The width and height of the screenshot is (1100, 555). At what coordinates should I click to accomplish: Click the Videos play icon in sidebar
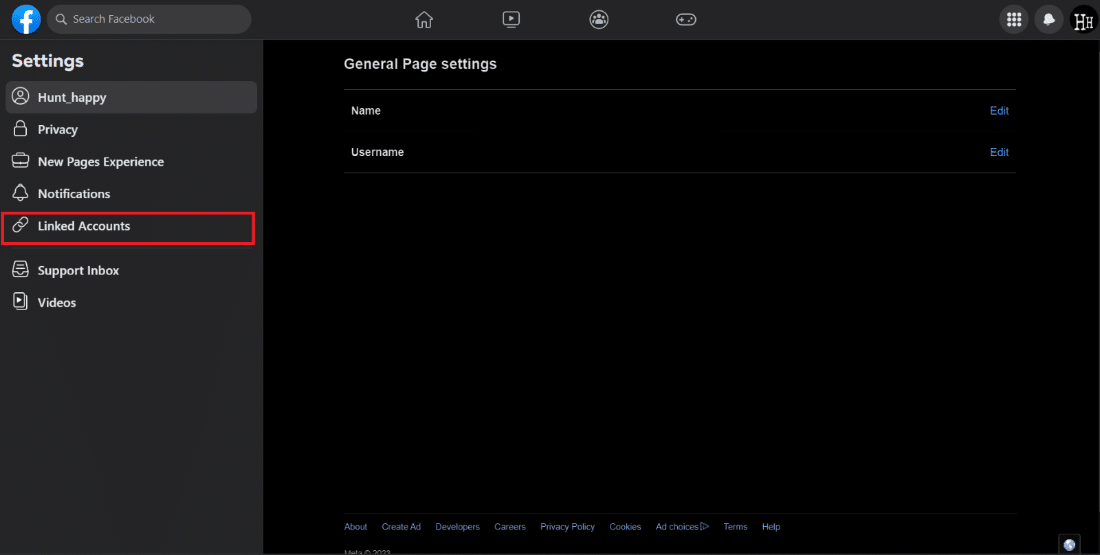[x=20, y=302]
